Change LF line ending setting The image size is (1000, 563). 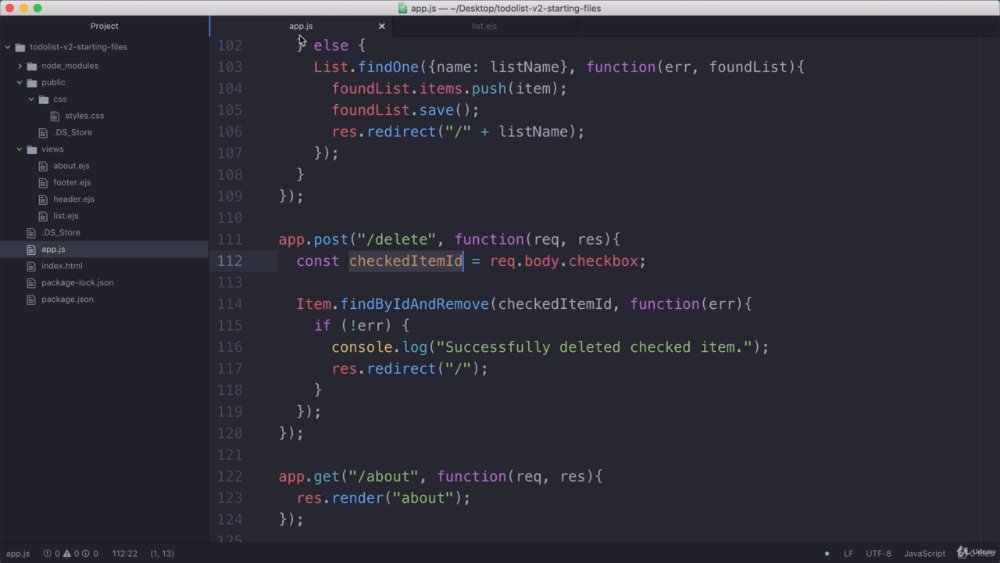[848, 553]
